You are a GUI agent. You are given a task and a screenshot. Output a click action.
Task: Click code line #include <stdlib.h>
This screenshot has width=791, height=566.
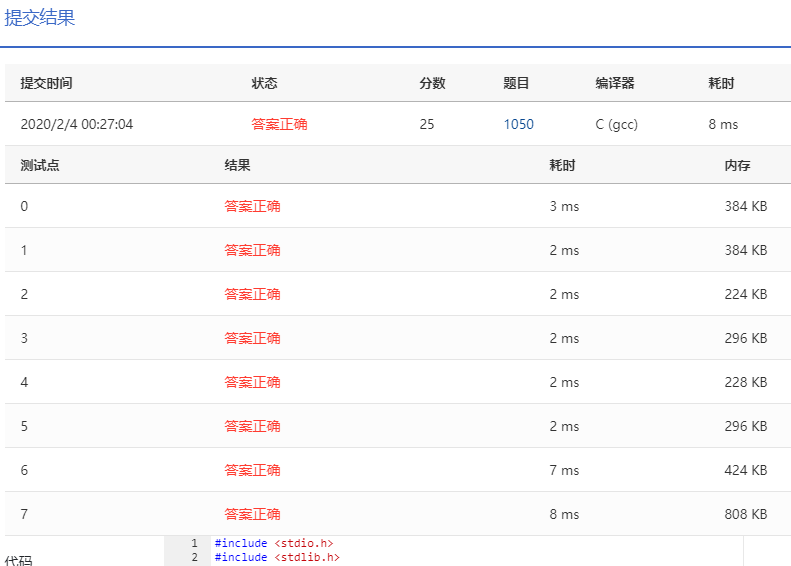pos(277,557)
